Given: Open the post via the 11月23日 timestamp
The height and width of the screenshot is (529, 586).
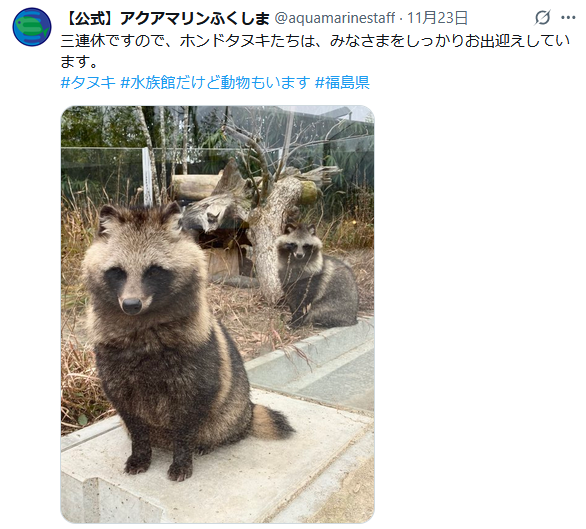Looking at the screenshot, I should (437, 18).
